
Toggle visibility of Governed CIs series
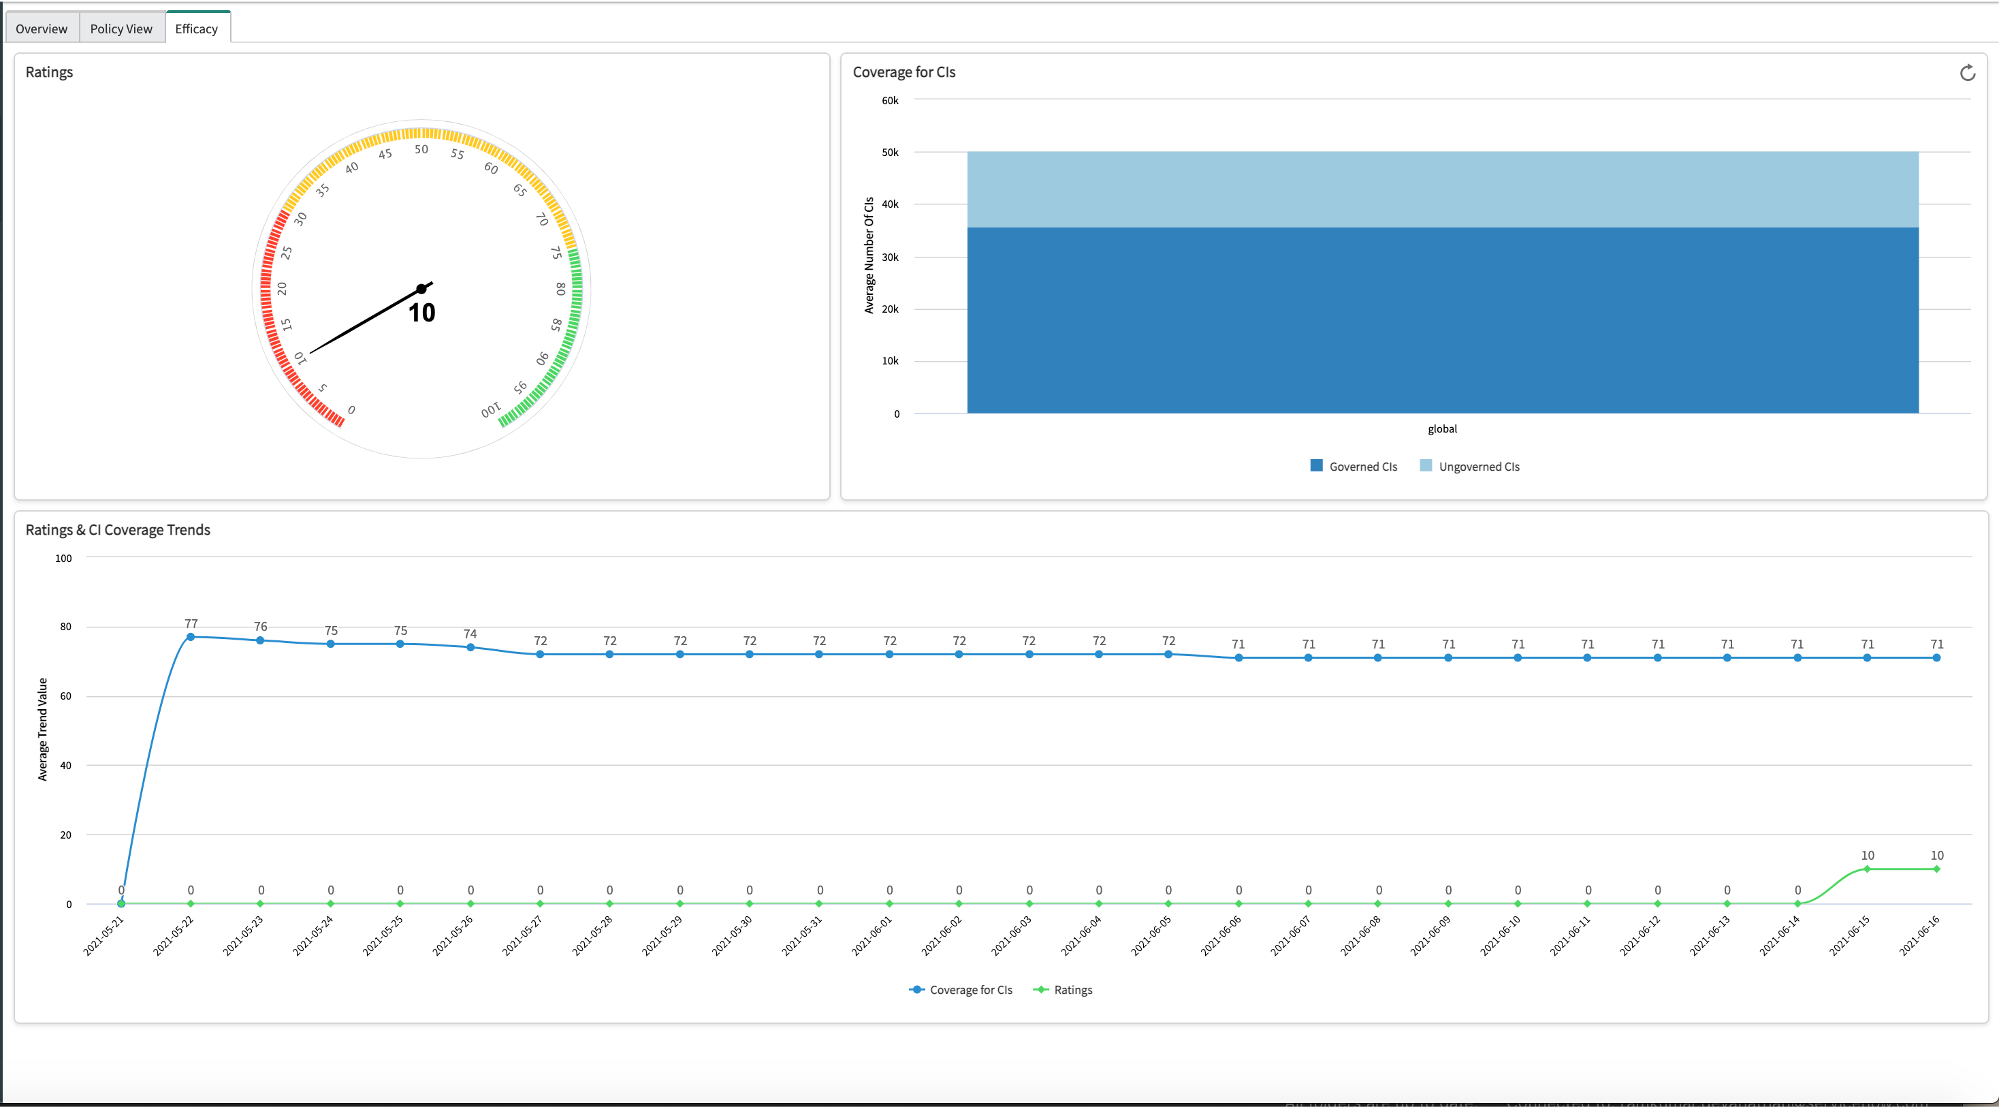pos(1362,465)
